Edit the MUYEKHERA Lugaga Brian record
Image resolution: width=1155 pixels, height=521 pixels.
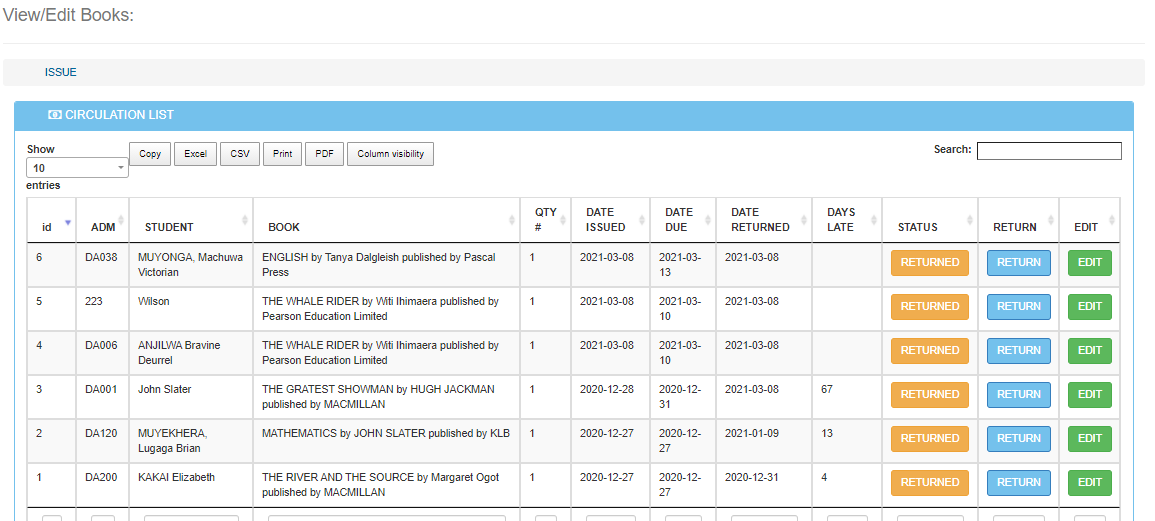1089,438
